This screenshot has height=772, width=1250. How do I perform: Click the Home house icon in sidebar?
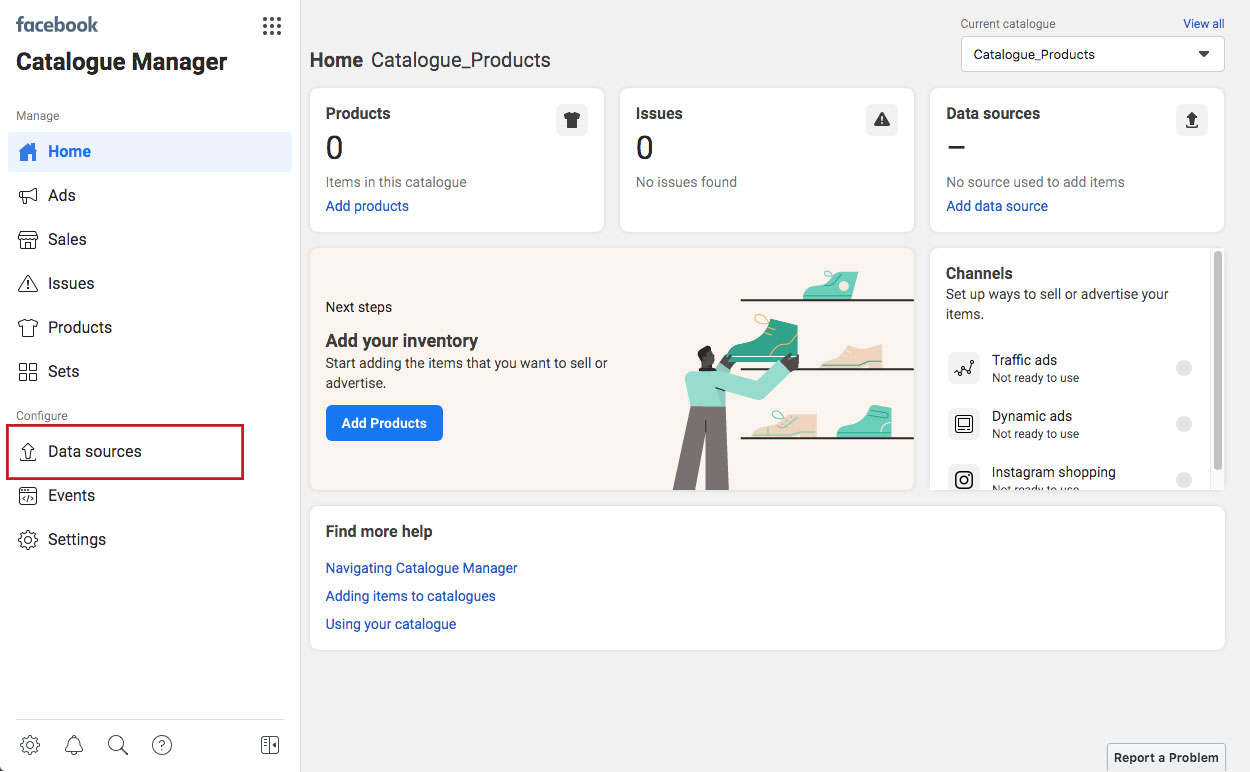28,152
